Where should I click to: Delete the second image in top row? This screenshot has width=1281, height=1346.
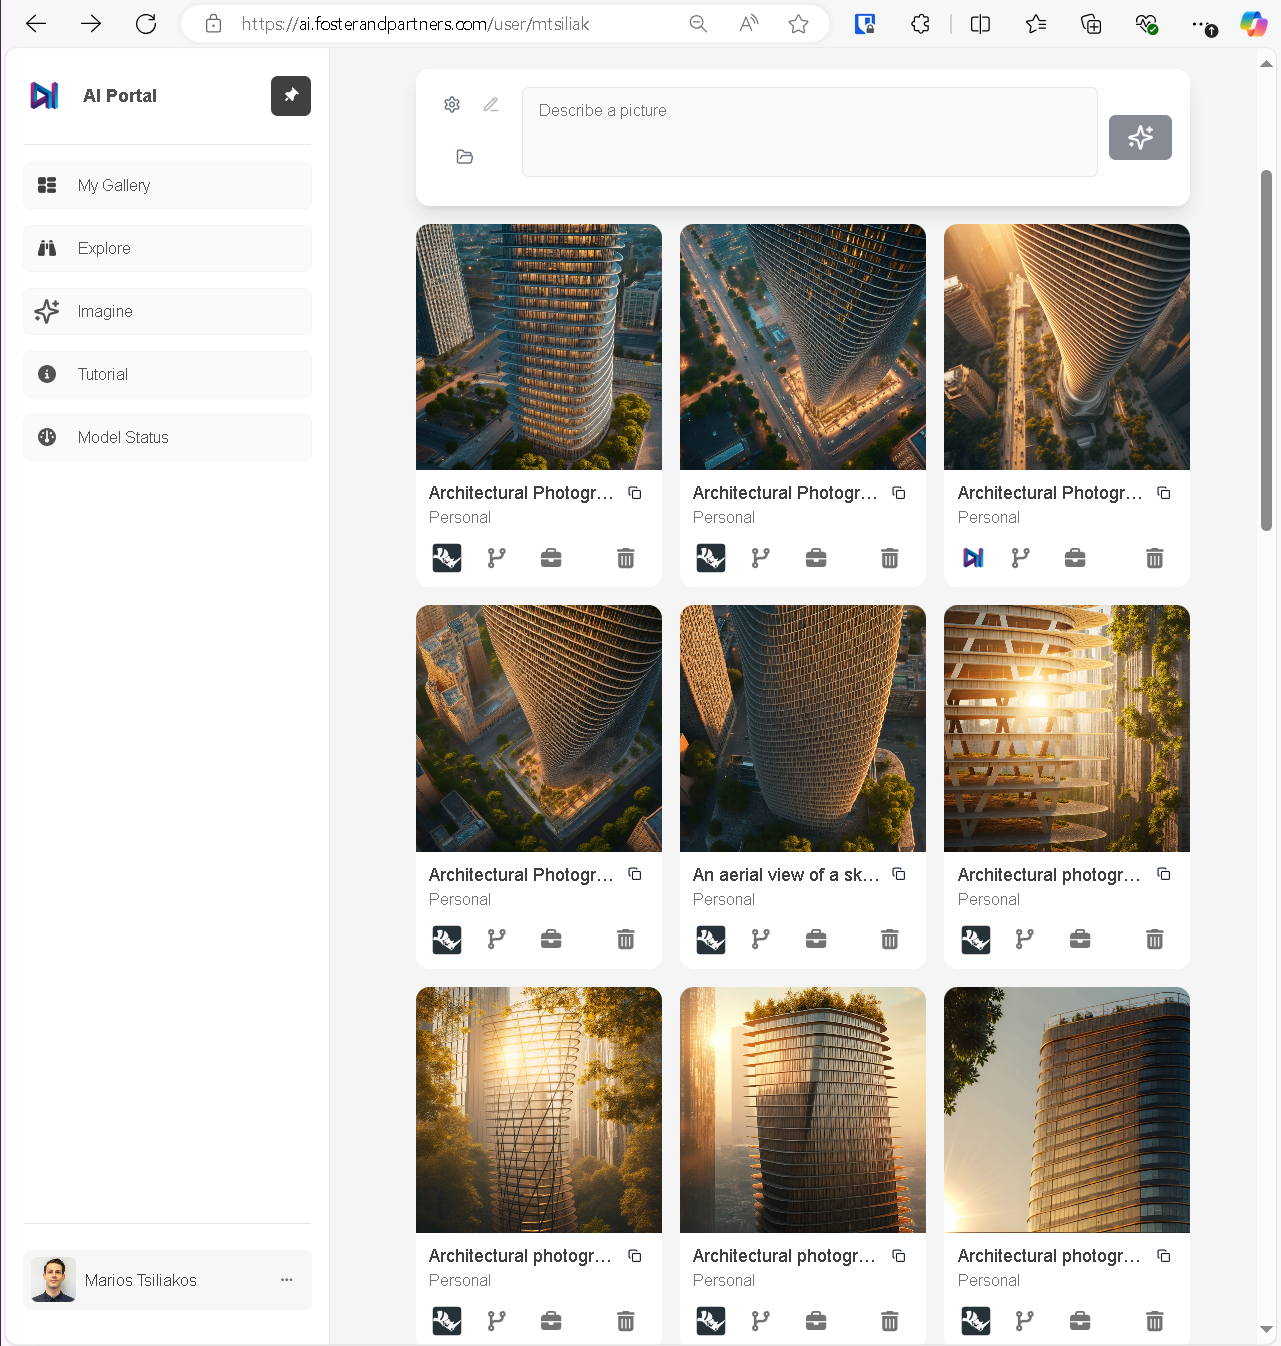pyautogui.click(x=890, y=558)
